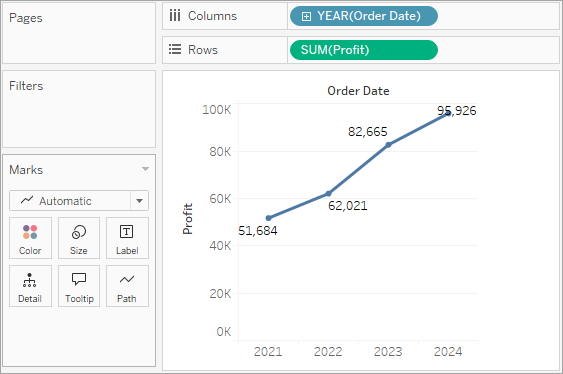Screen dimensions: 563x374
Task: Open the Size marks card button
Action: (79, 238)
